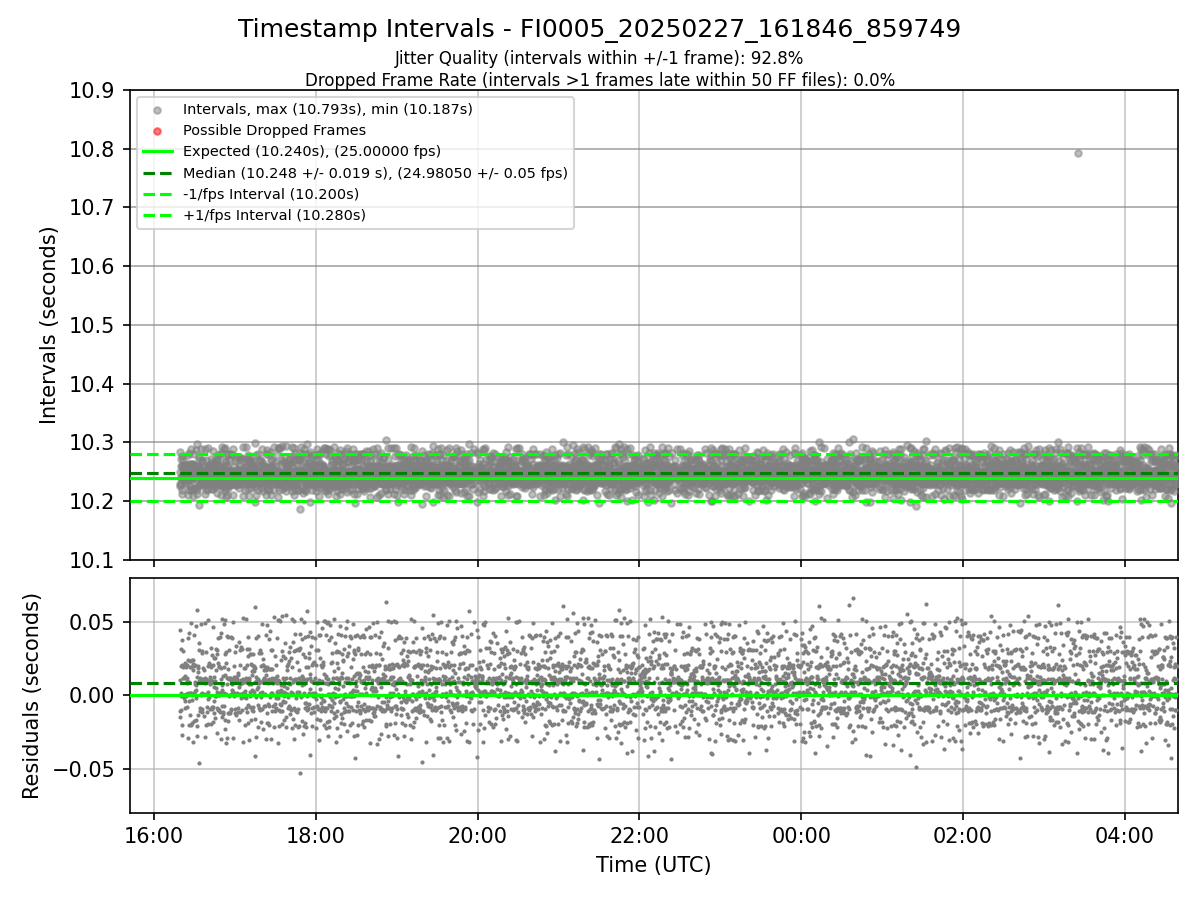Click legend entry '-1/fps Interval (10.200s)'
Screen dimensions: 1200x900
(271, 194)
